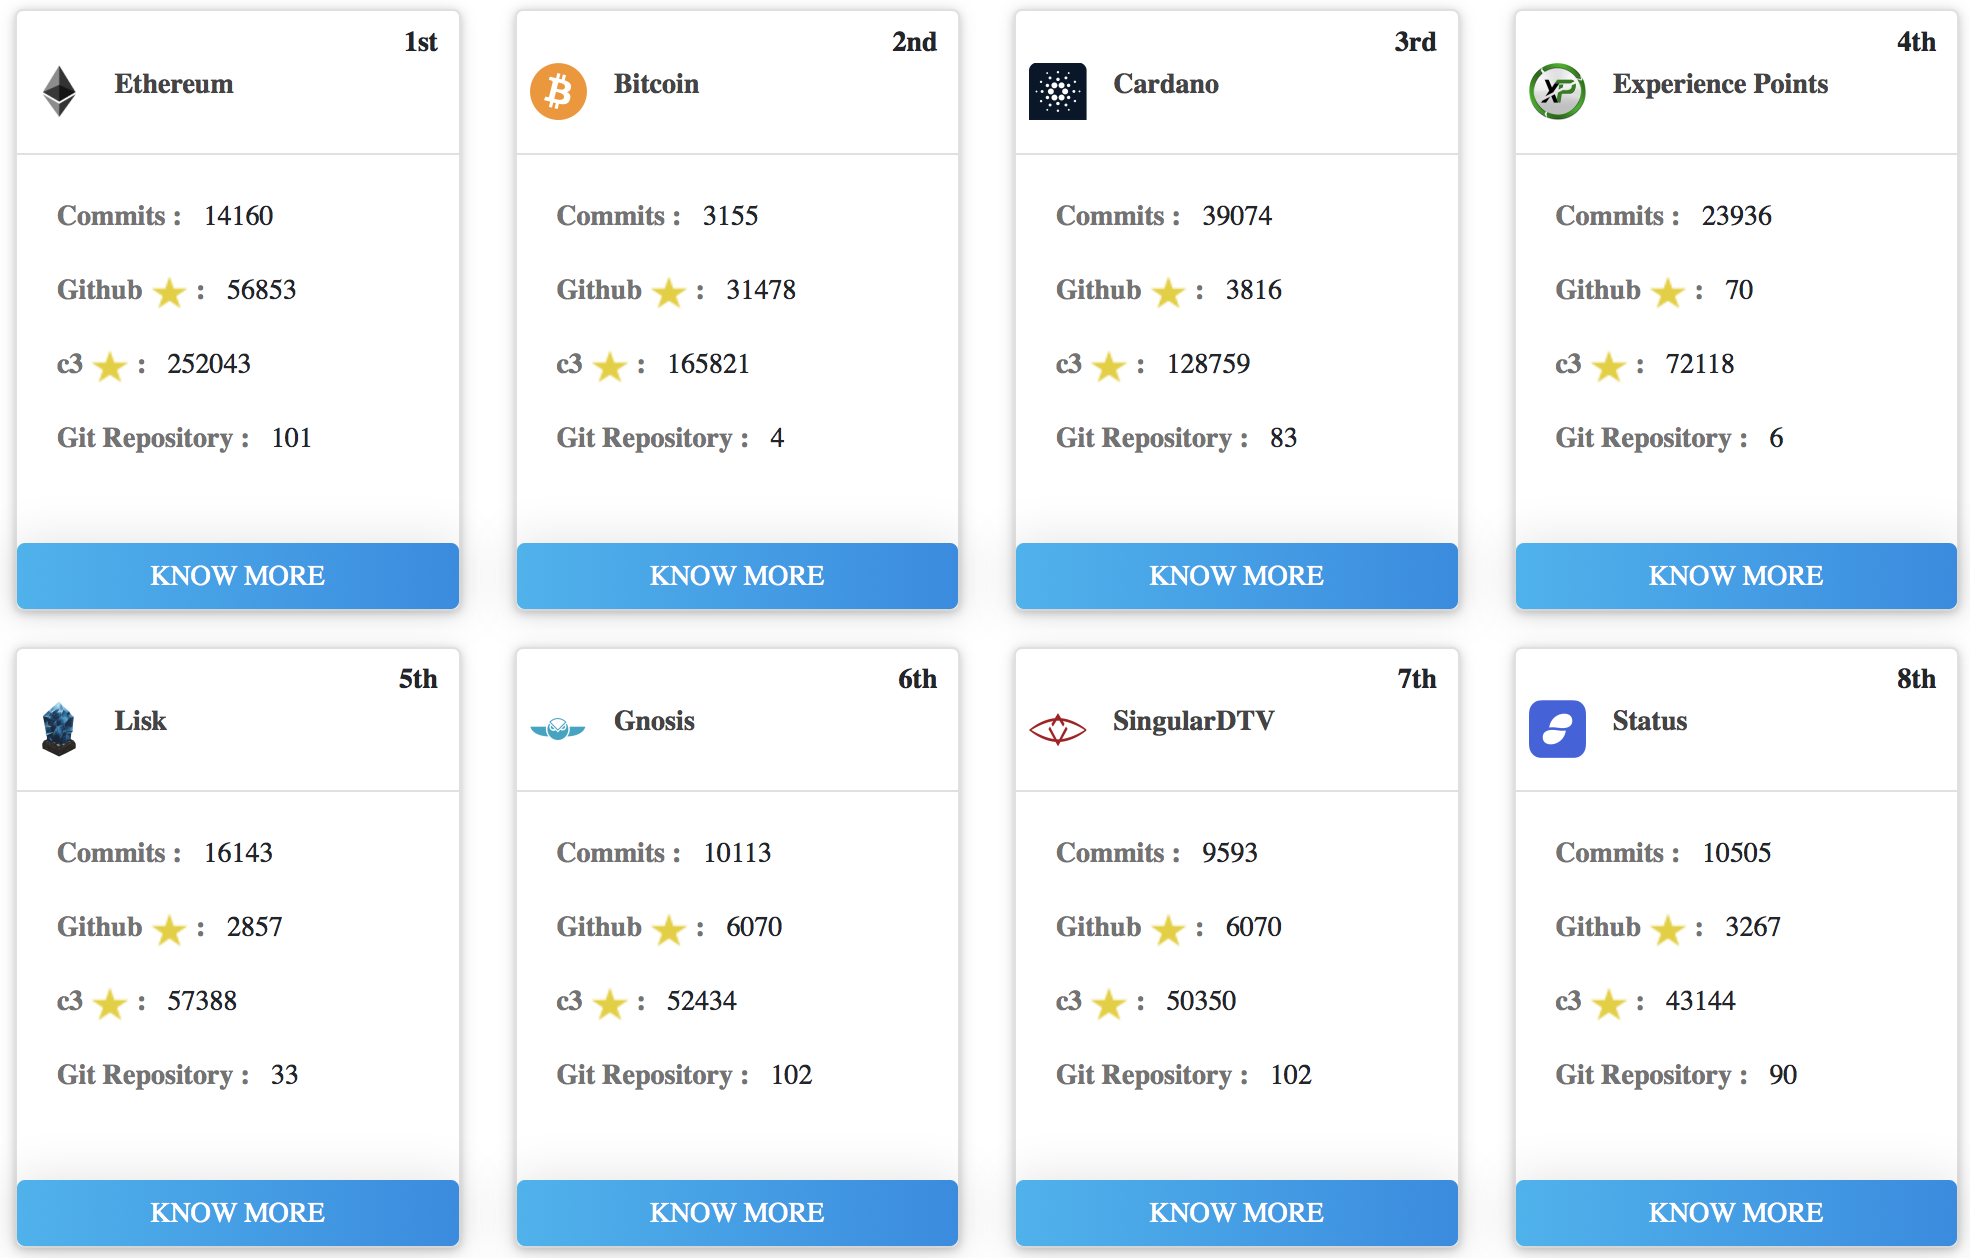Select the Gnosis title text
Viewport: 1970px width, 1258px height.
click(x=654, y=721)
